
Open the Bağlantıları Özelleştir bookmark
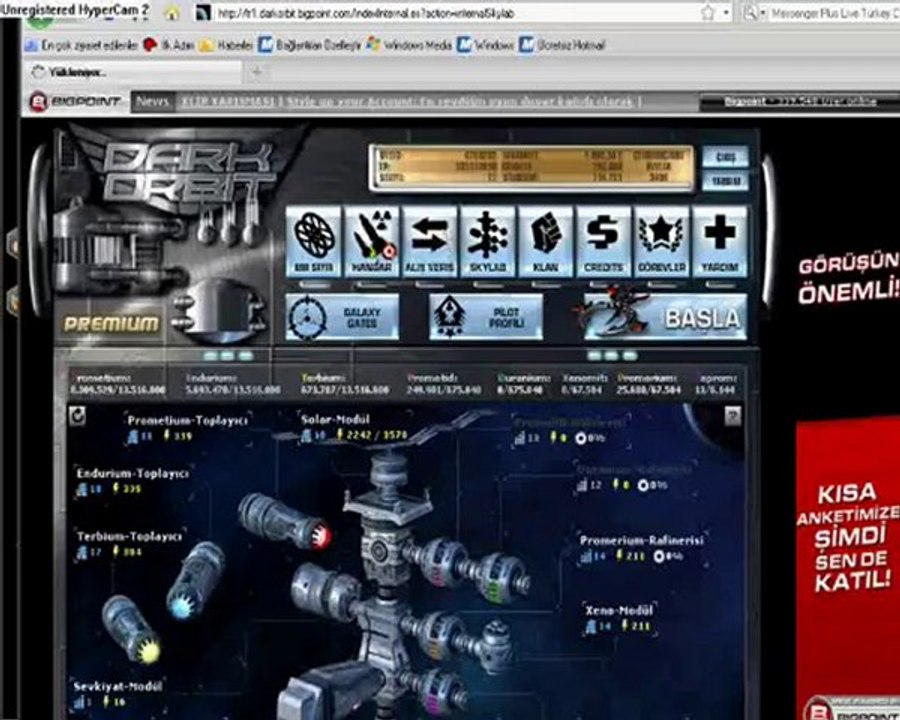tap(310, 45)
